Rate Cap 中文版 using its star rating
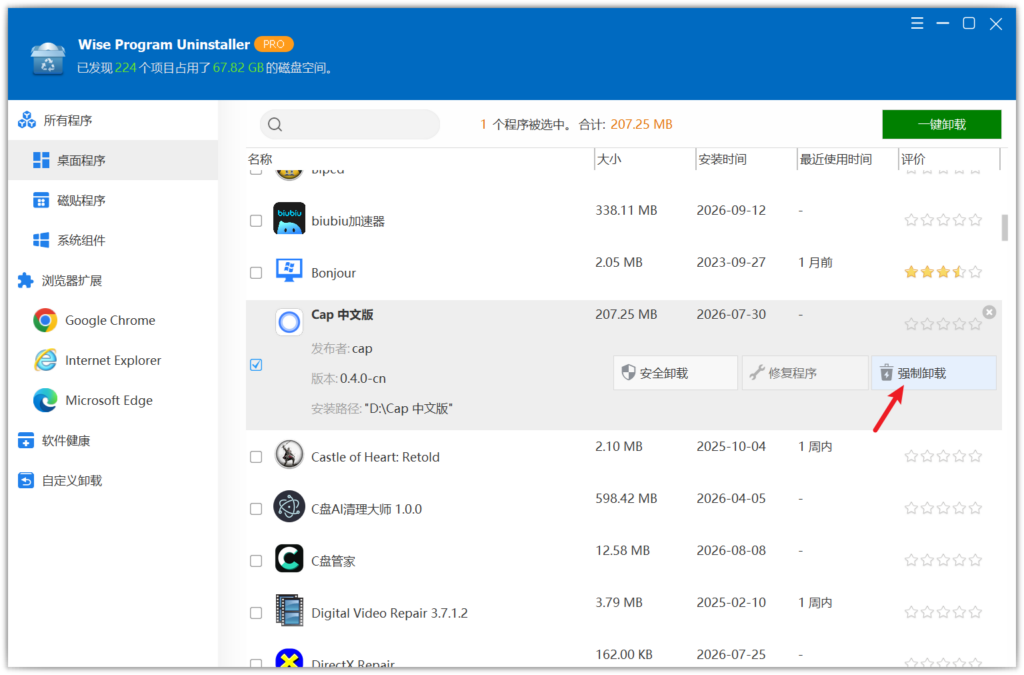 (x=942, y=324)
